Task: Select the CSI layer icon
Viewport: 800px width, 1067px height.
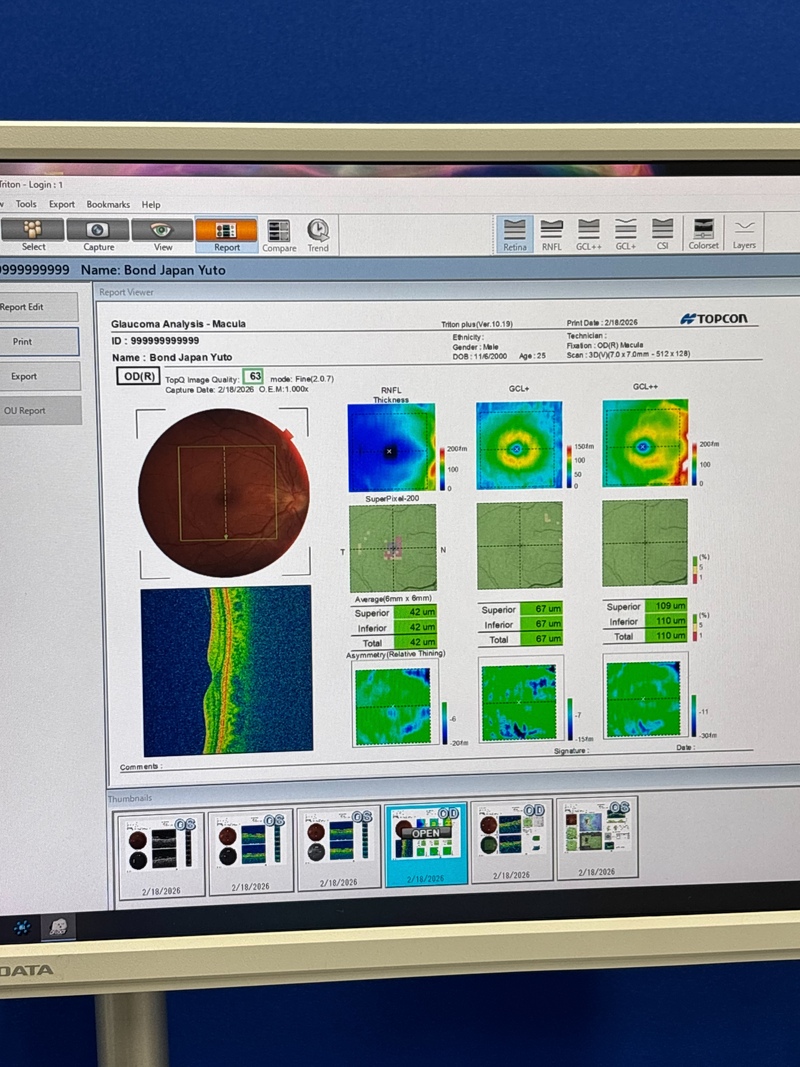Action: point(663,231)
